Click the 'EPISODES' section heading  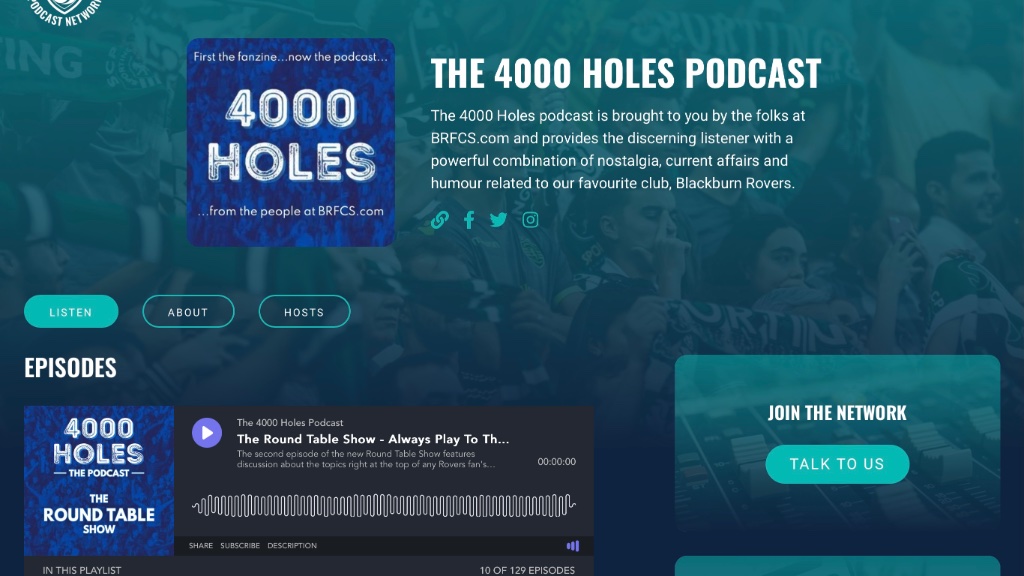[x=71, y=368]
